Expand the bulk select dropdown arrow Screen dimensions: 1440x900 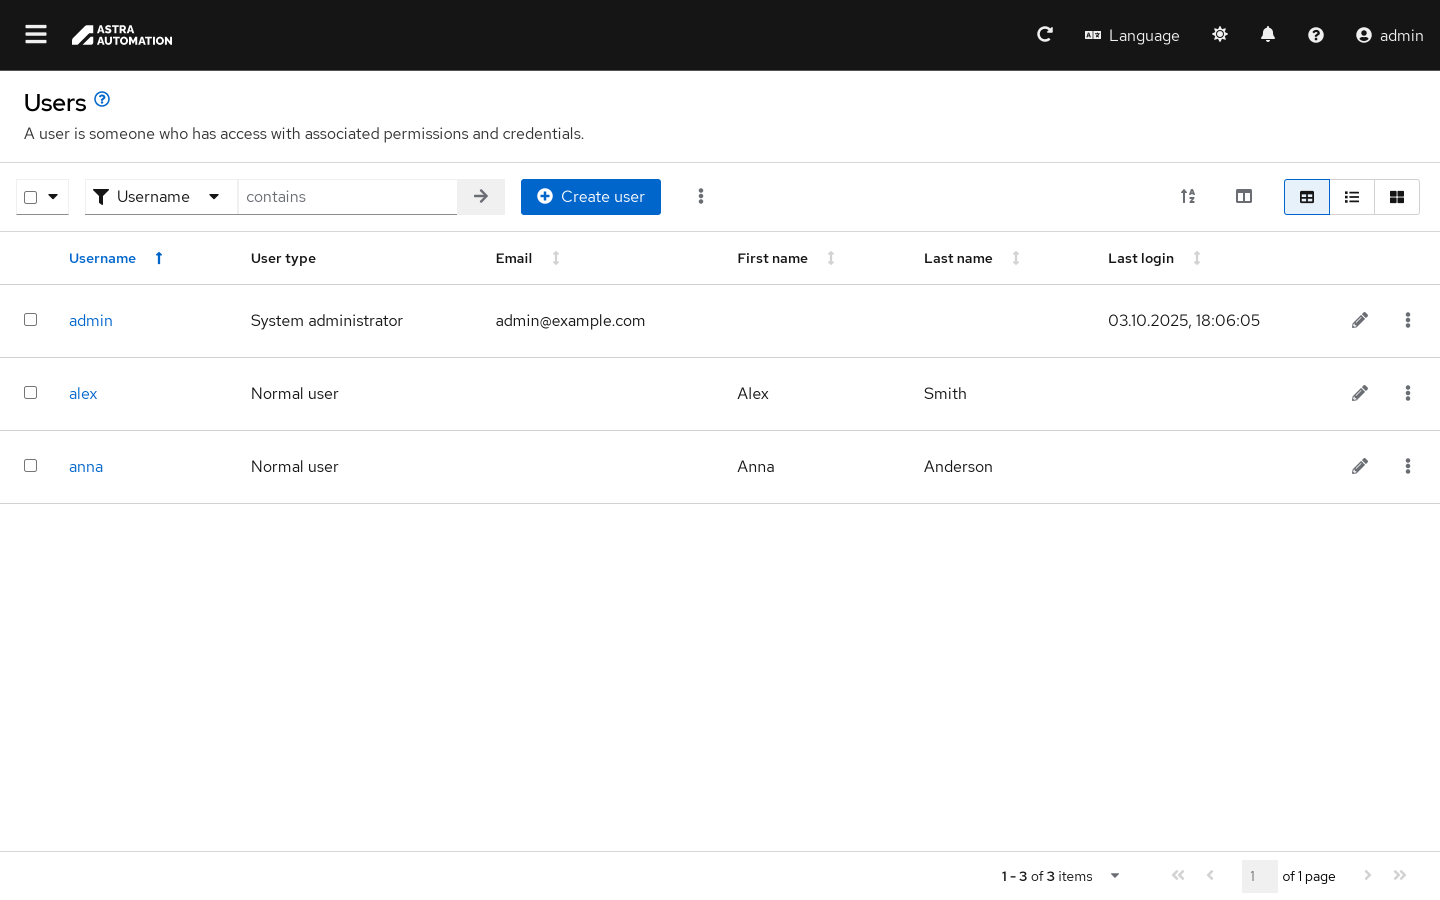point(53,197)
